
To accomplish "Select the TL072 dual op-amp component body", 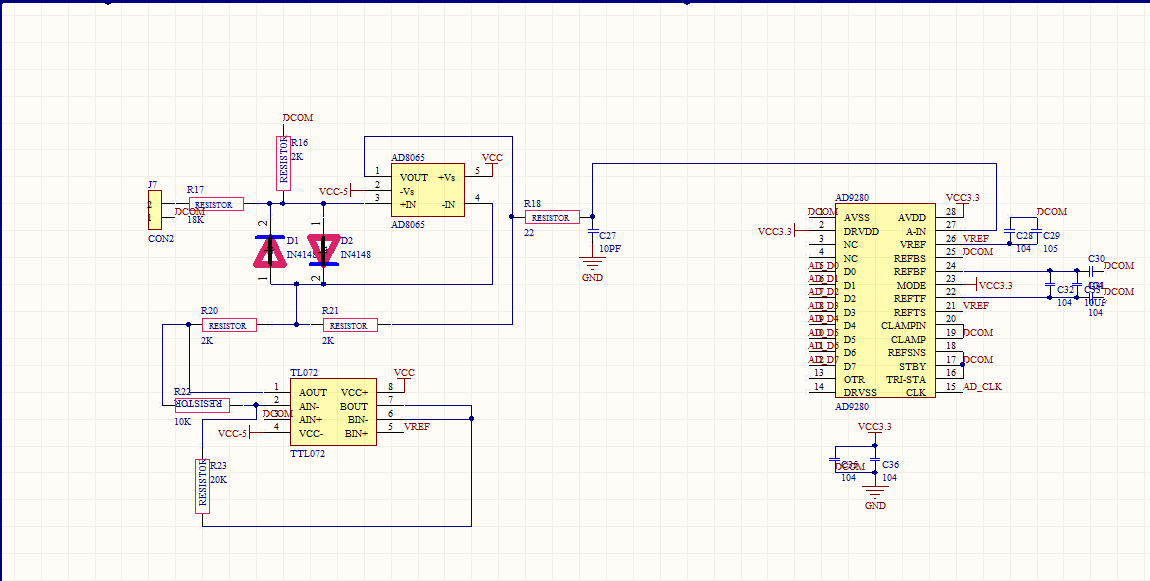I will click(333, 412).
